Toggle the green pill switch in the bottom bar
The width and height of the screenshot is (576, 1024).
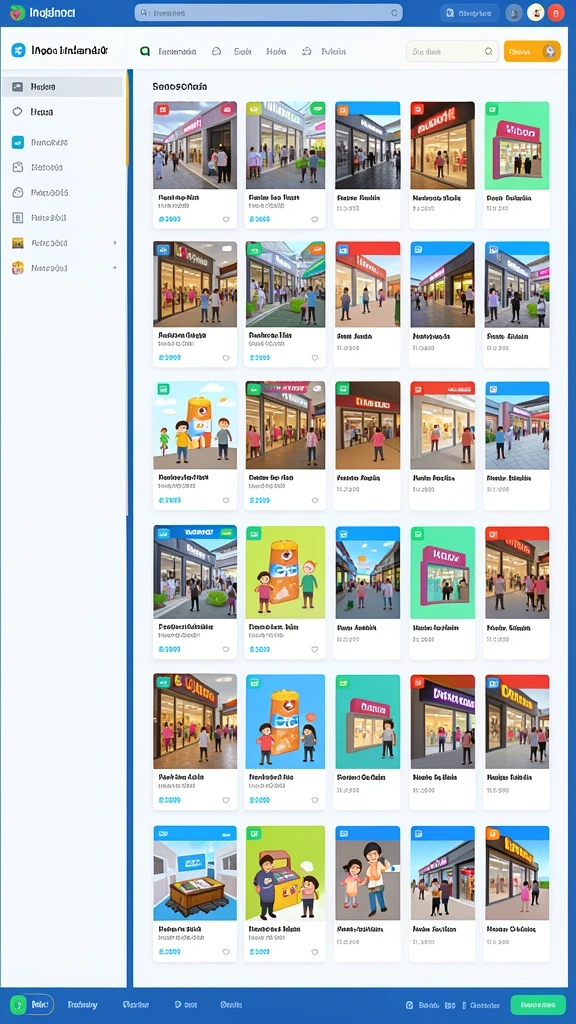[x=31, y=1004]
